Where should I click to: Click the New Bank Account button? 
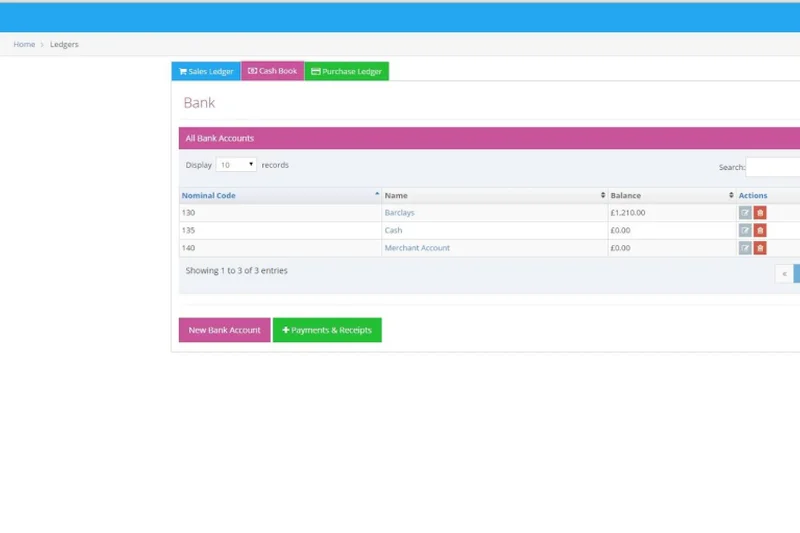(224, 330)
